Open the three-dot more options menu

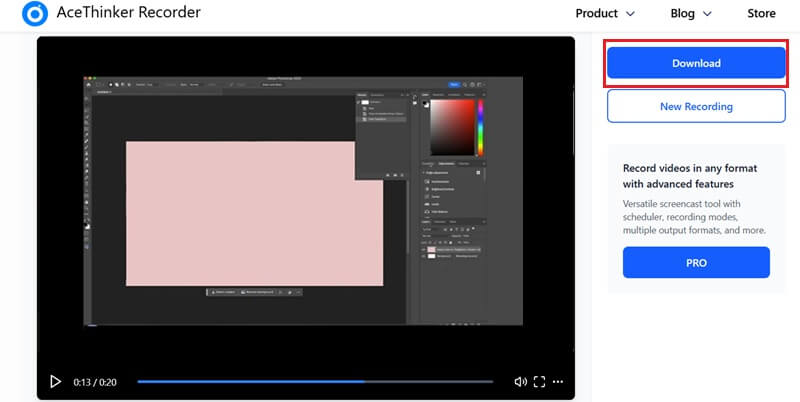click(x=558, y=381)
